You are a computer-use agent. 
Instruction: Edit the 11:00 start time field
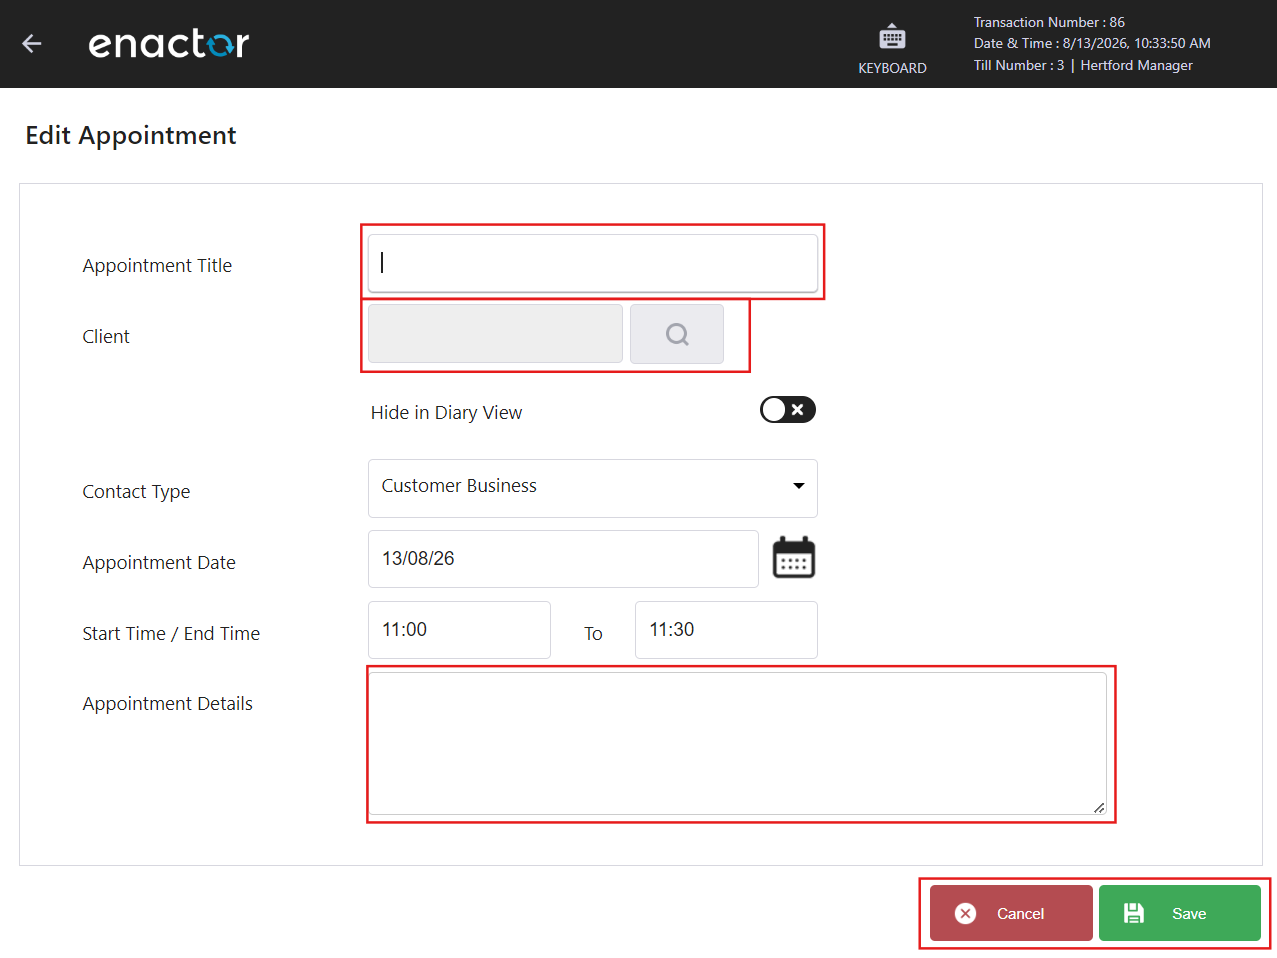pyautogui.click(x=459, y=630)
